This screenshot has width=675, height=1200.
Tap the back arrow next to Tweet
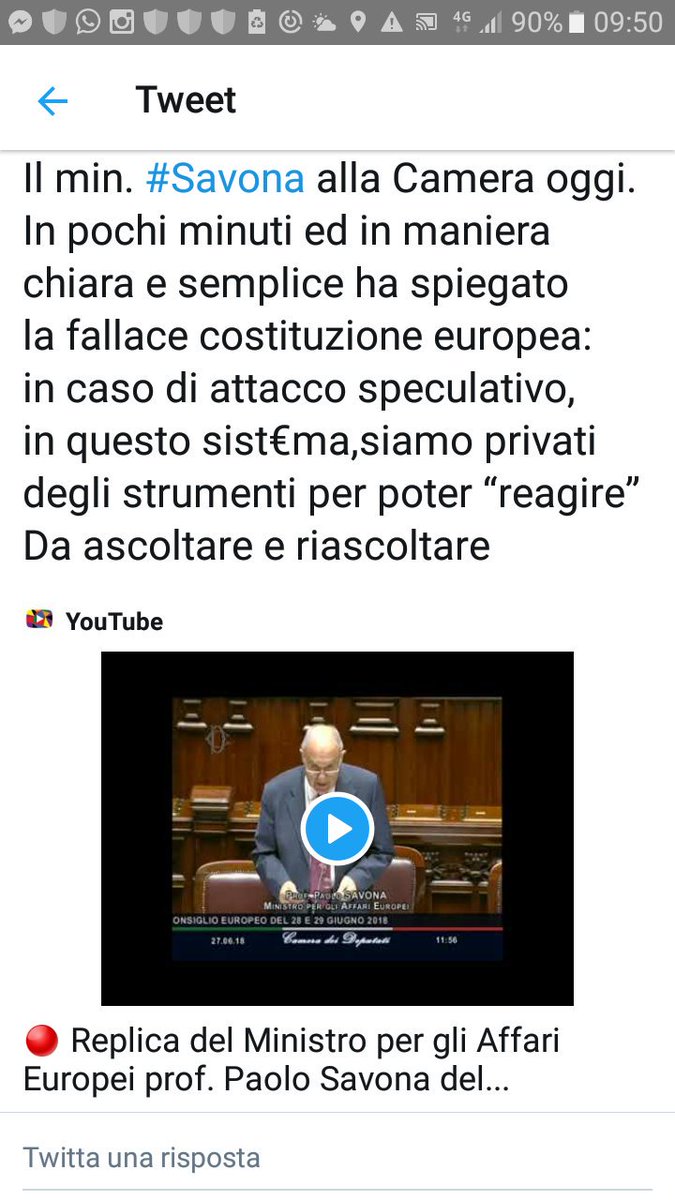click(x=52, y=100)
